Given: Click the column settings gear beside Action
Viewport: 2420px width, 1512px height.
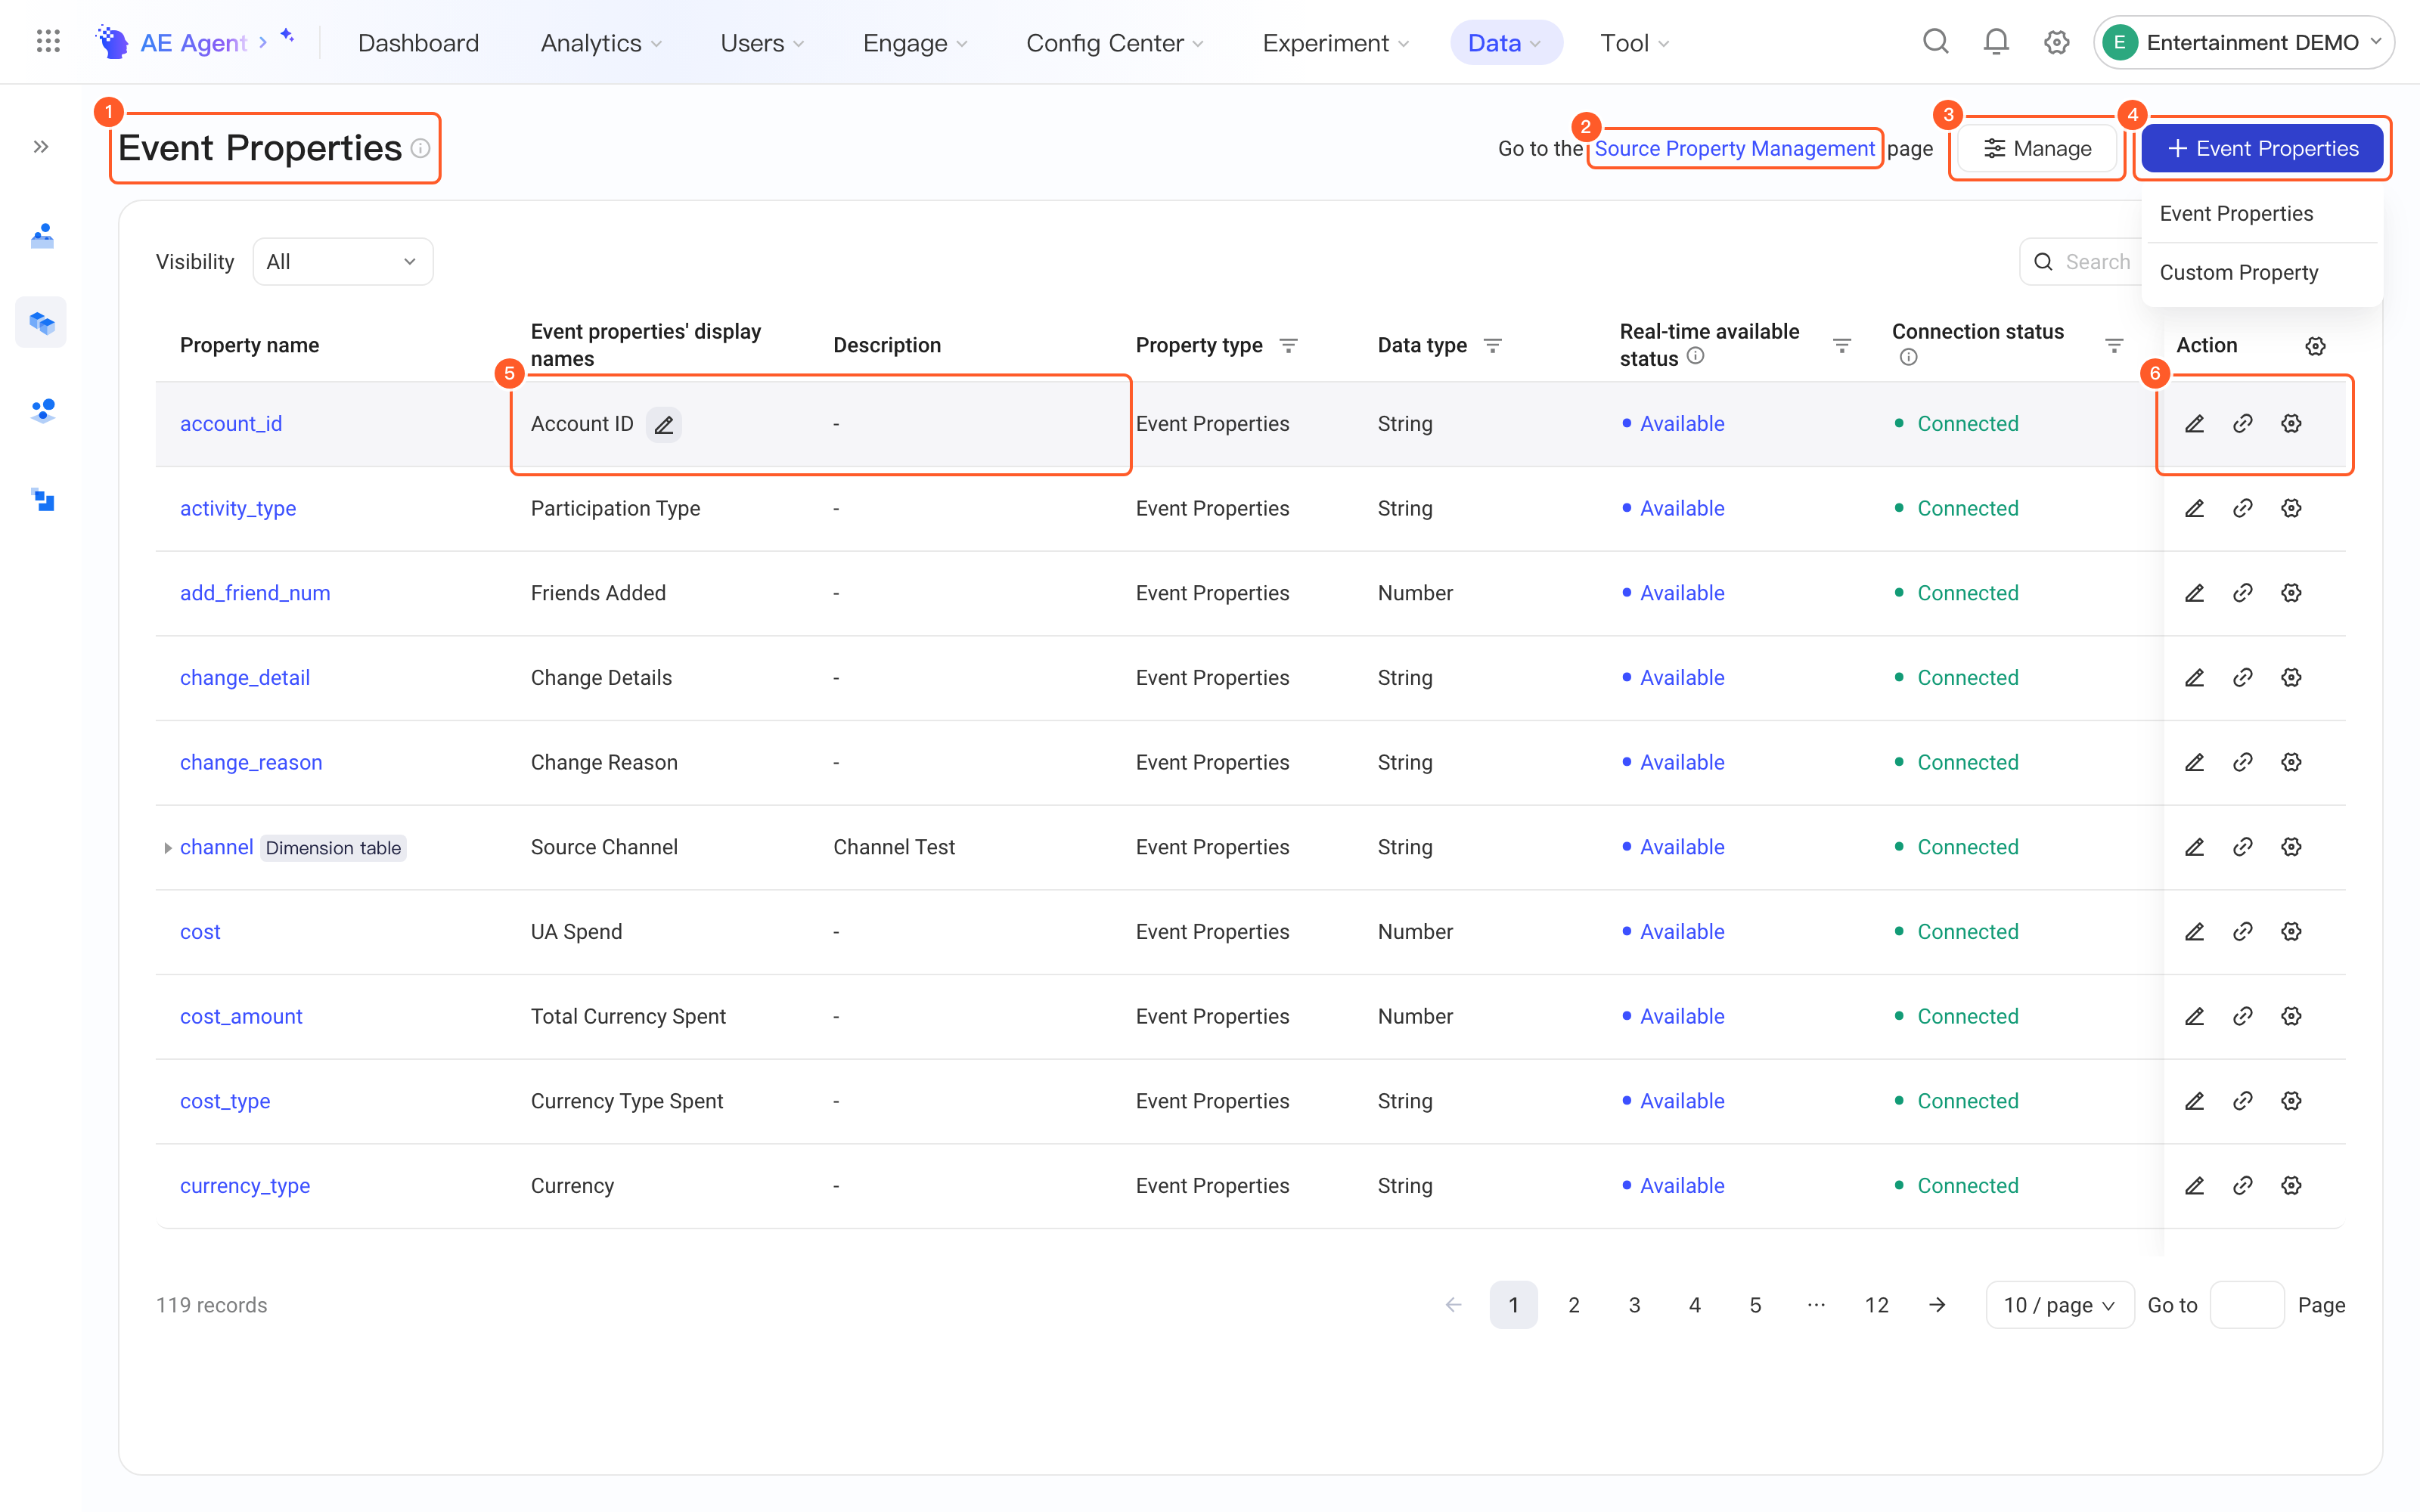Looking at the screenshot, I should (2315, 345).
